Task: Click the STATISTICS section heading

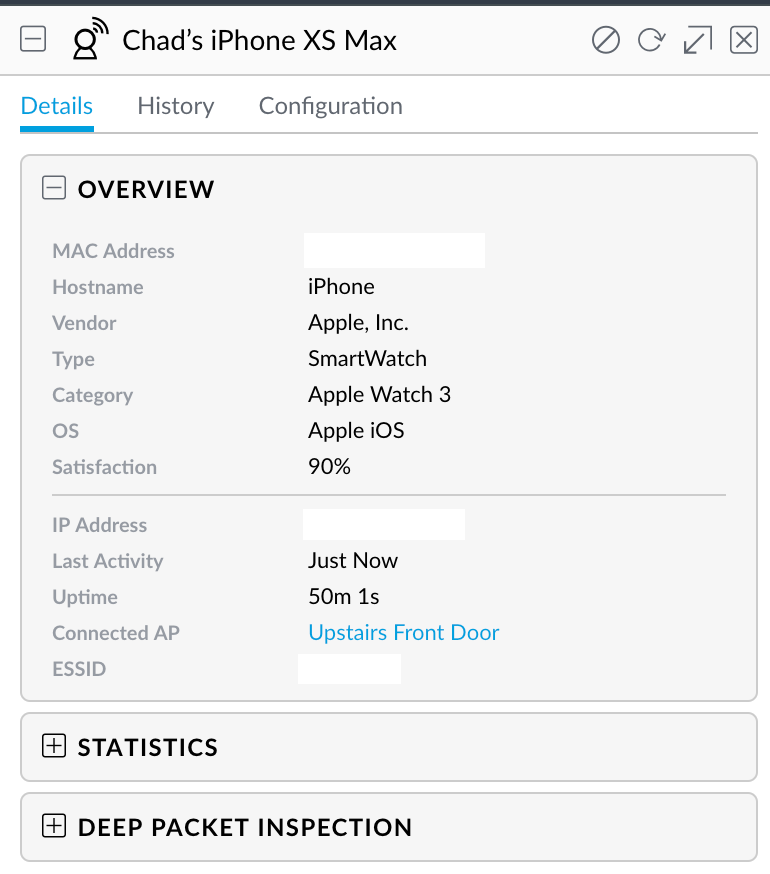Action: (148, 747)
